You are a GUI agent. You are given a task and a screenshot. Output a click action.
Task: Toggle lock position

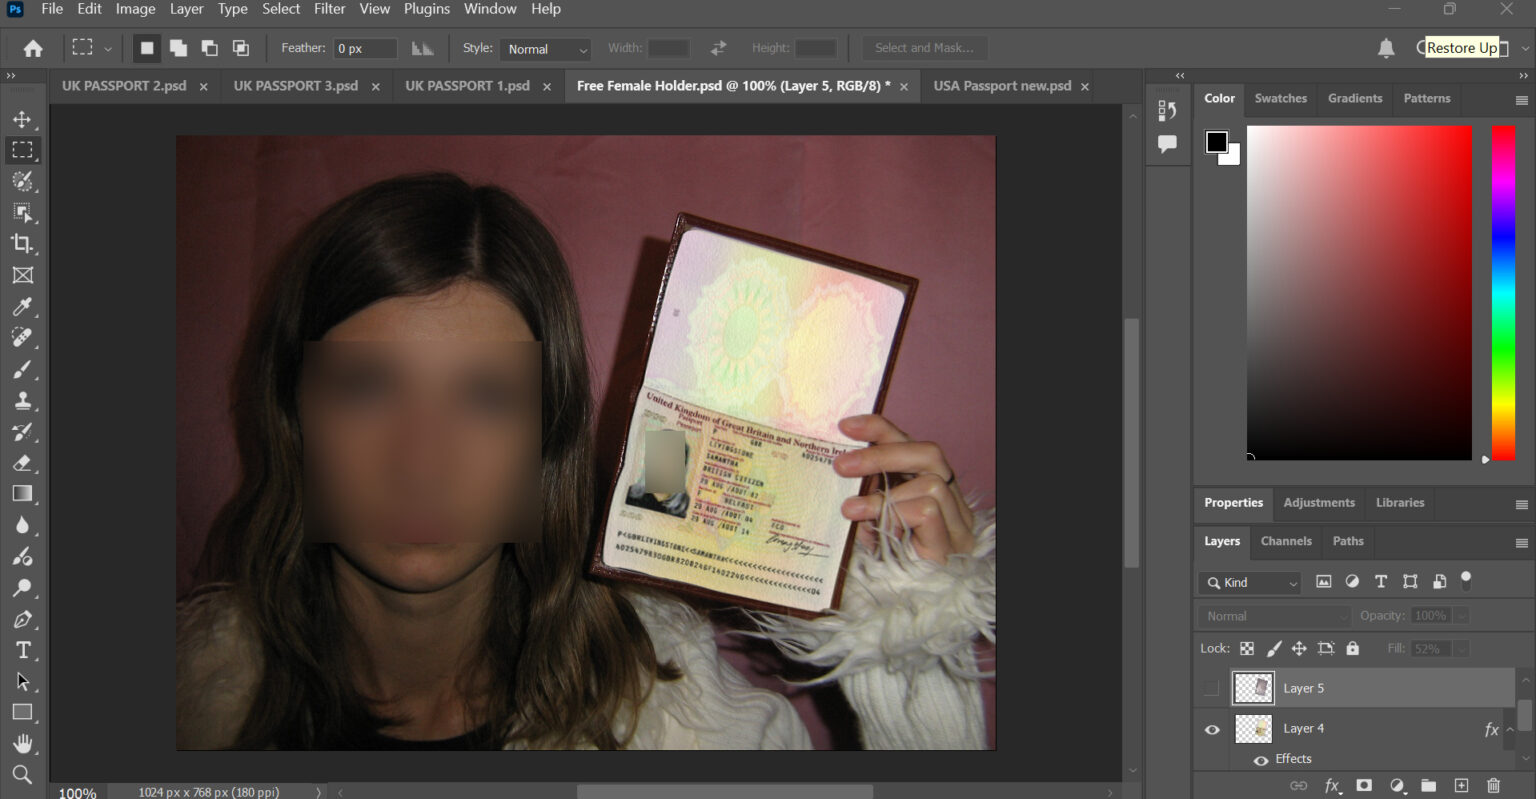pyautogui.click(x=1299, y=648)
